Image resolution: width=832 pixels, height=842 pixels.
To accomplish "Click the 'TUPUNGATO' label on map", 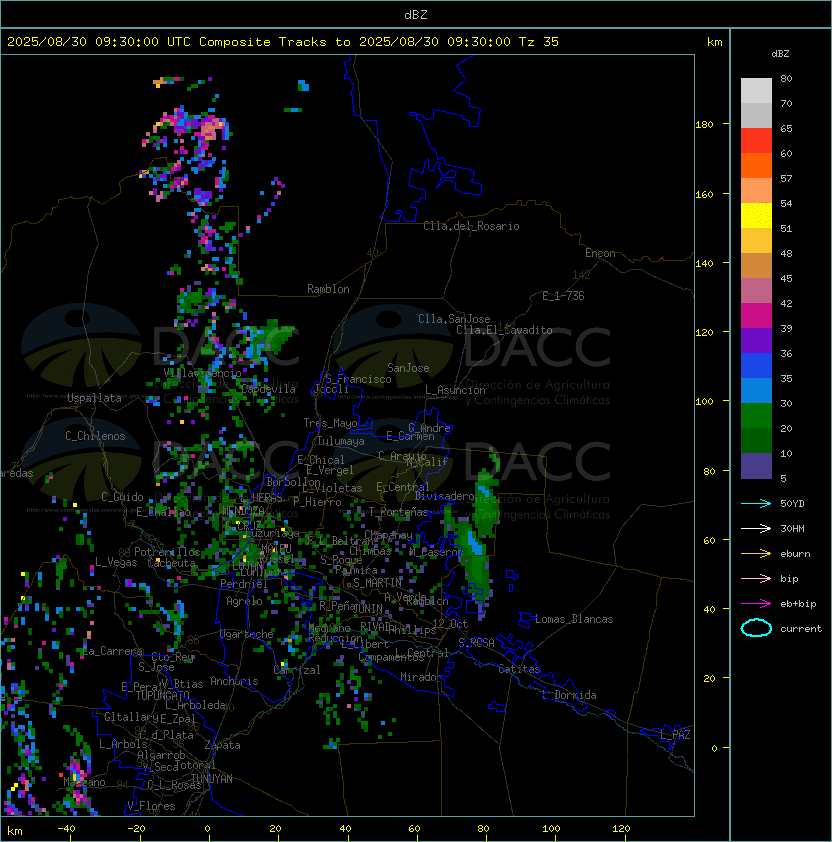I will coord(162,695).
